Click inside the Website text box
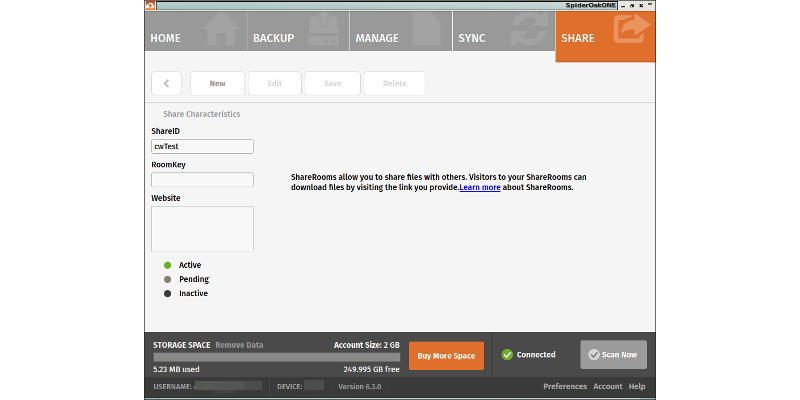 (x=203, y=229)
